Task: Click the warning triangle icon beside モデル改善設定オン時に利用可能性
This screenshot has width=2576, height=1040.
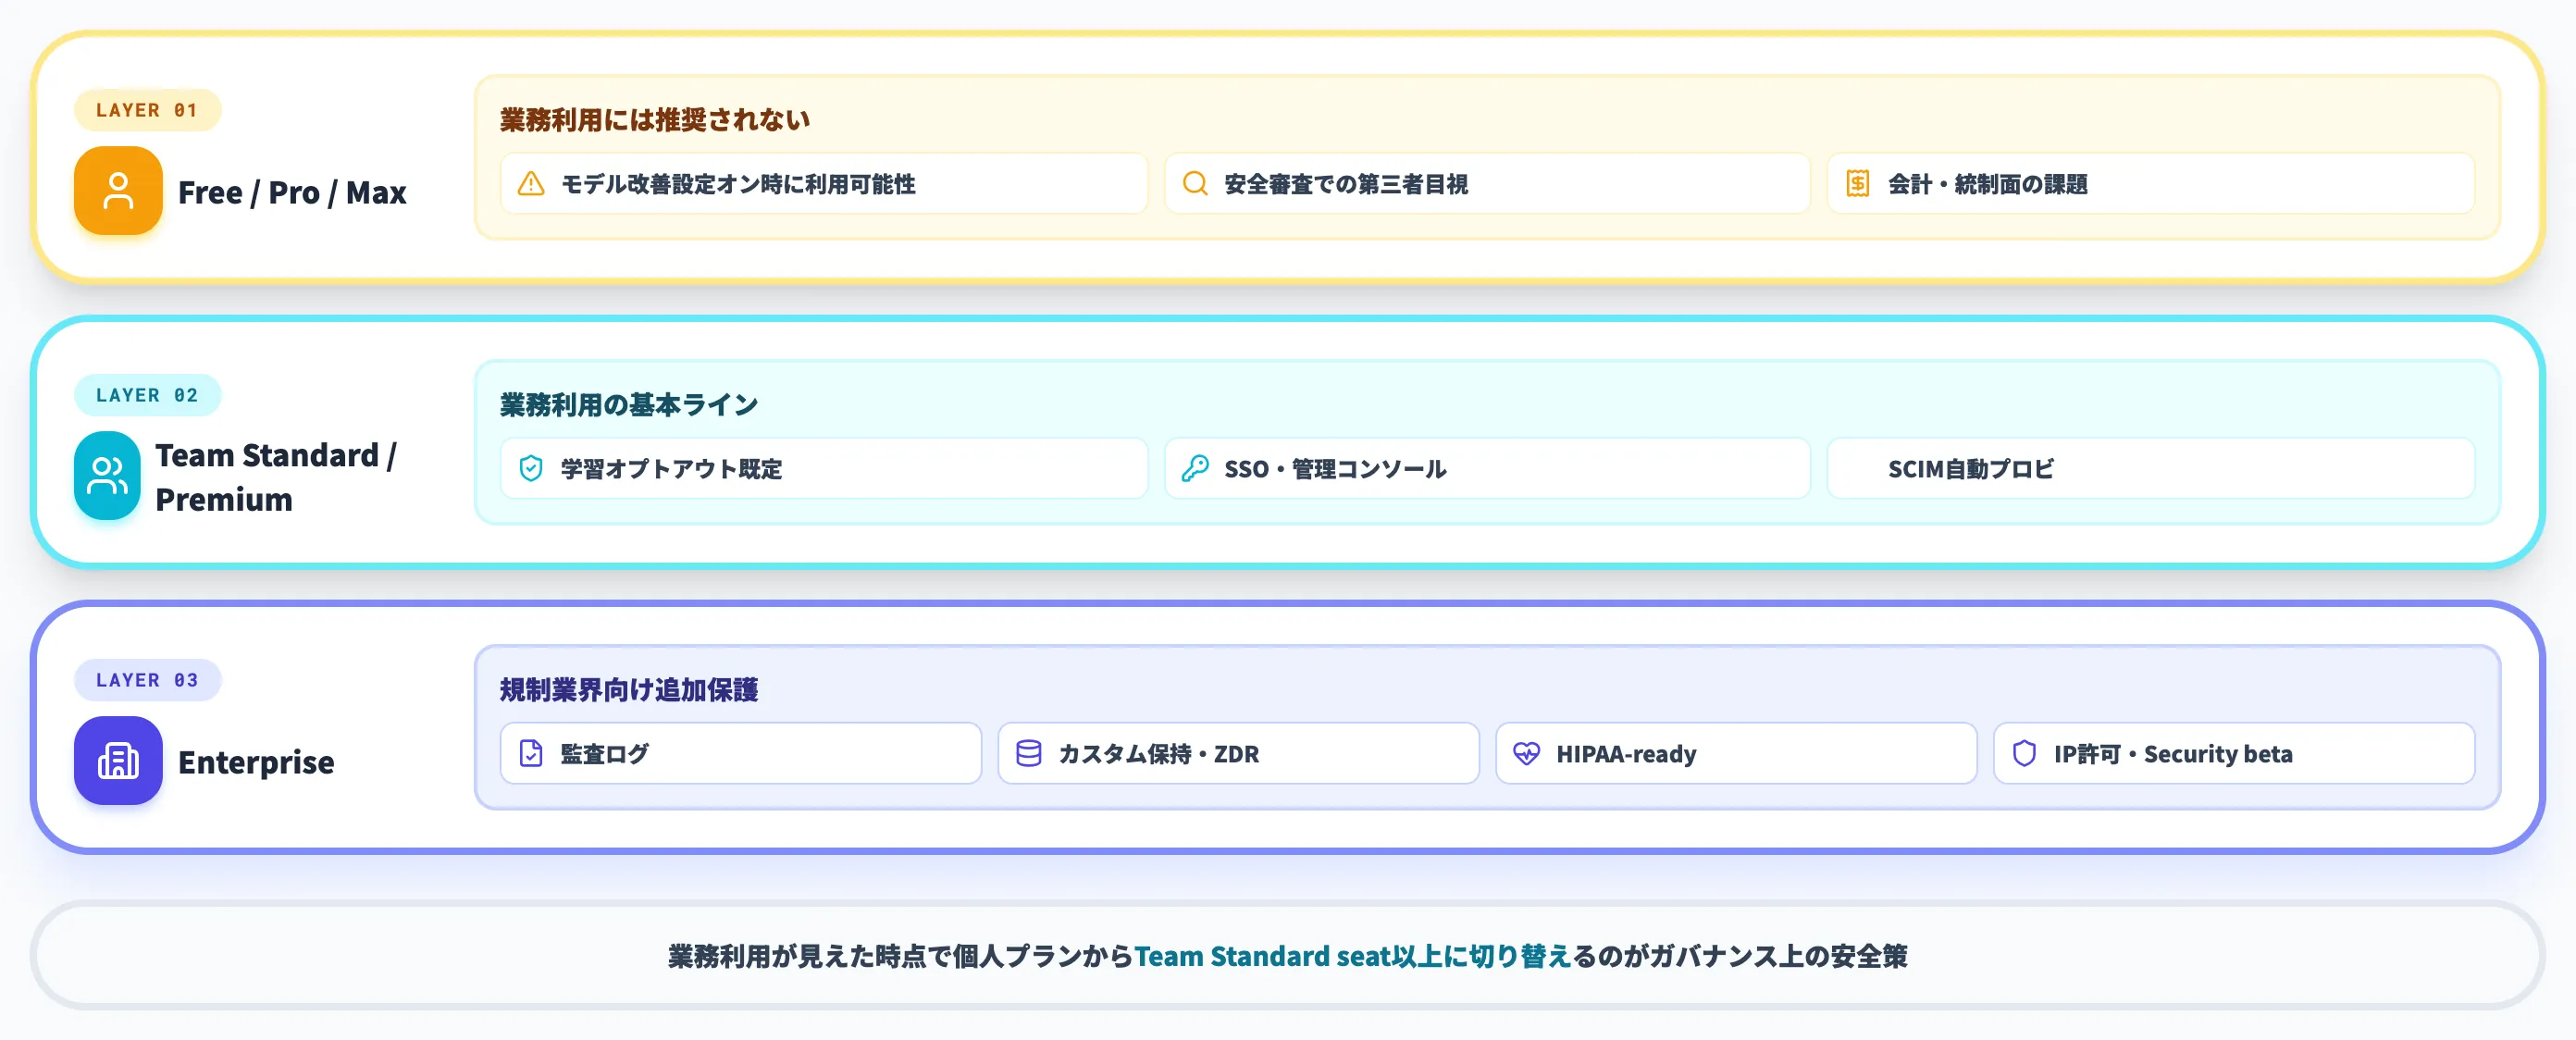Action: pos(531,184)
